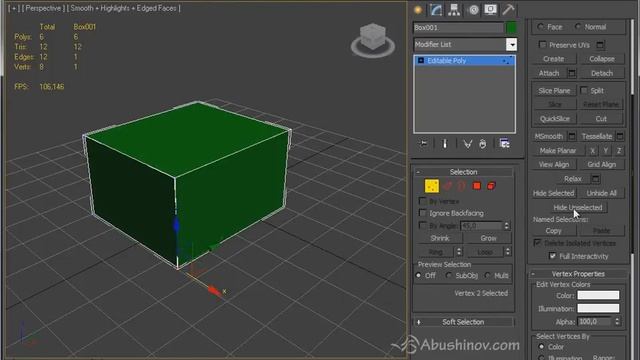The width and height of the screenshot is (640, 360).
Task: Disable Full Interactivity checkbox
Action: [552, 256]
